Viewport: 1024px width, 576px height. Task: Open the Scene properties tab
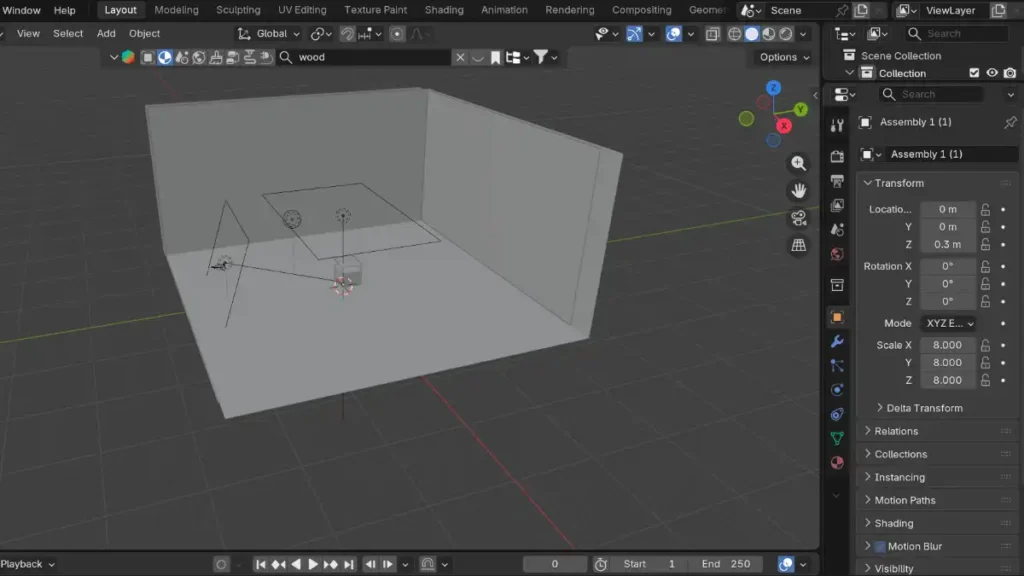tap(837, 229)
